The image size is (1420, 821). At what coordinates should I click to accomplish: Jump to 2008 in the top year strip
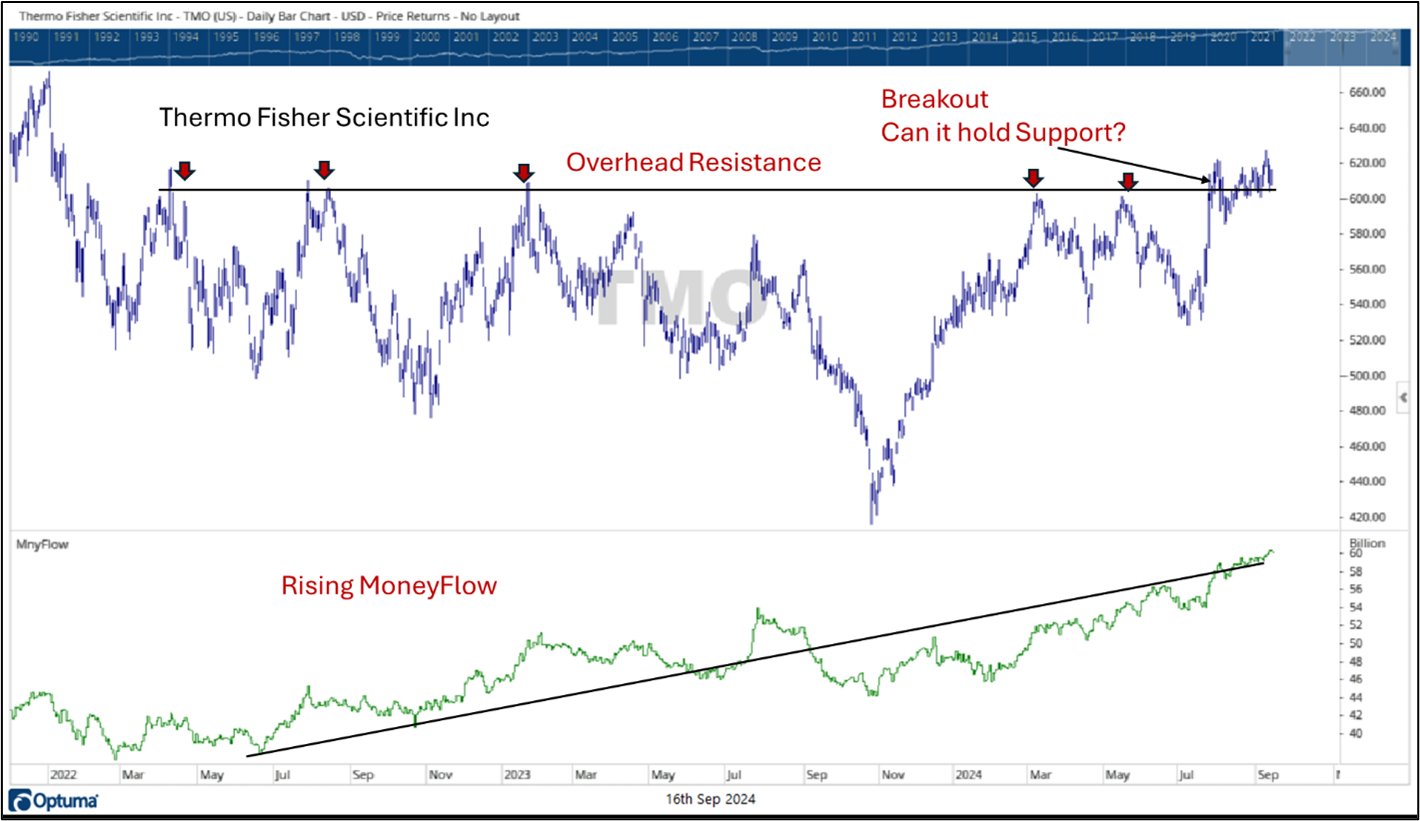tap(745, 37)
